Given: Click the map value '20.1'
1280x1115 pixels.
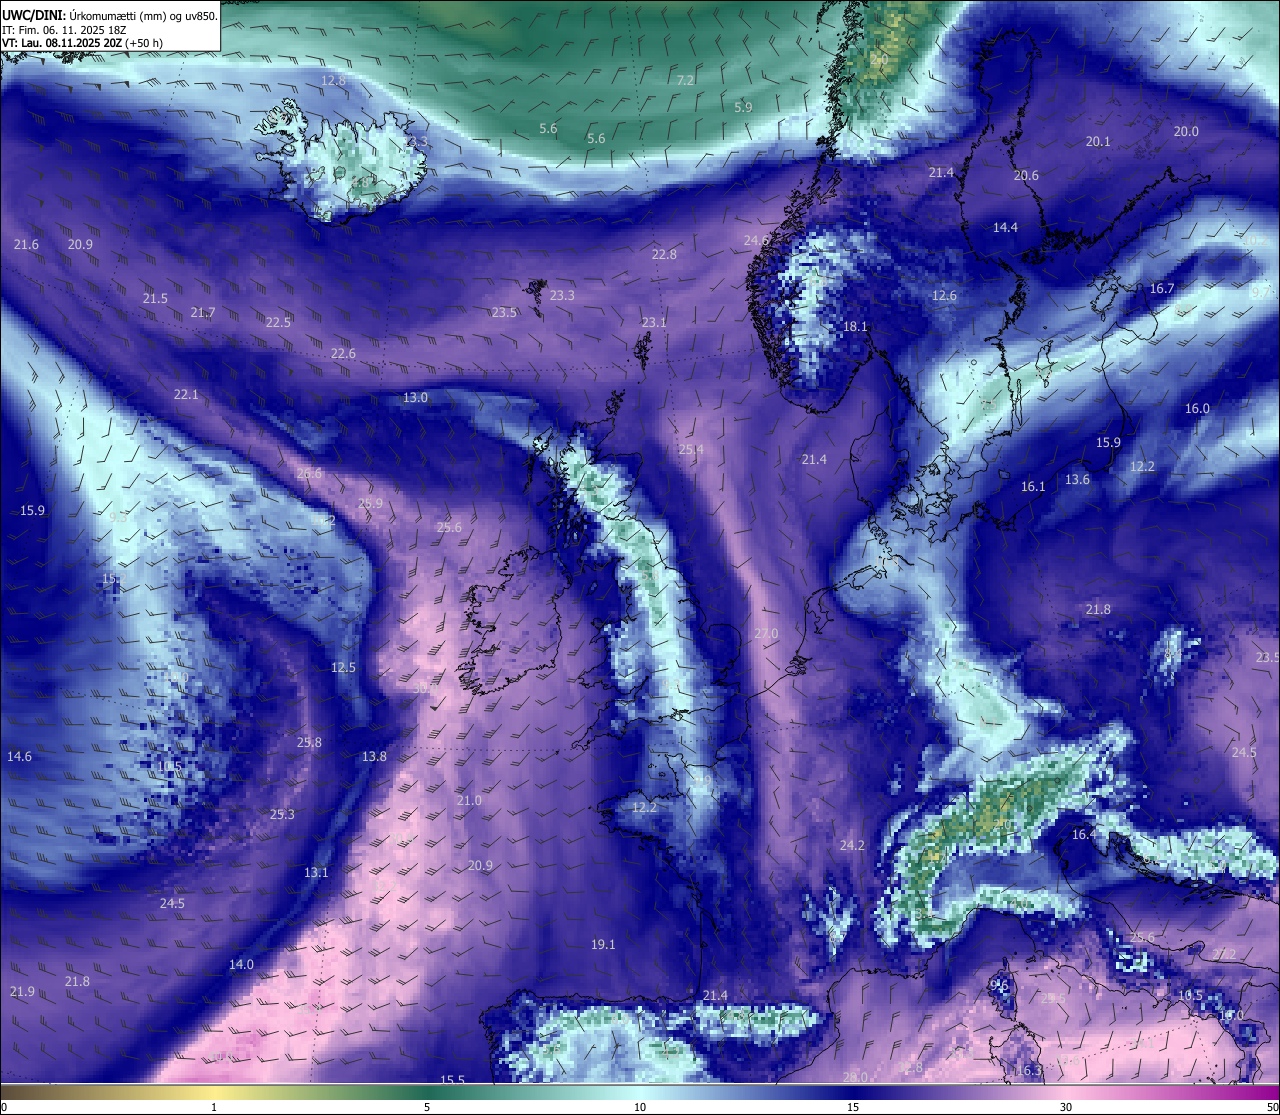Looking at the screenshot, I should coord(1098,142).
